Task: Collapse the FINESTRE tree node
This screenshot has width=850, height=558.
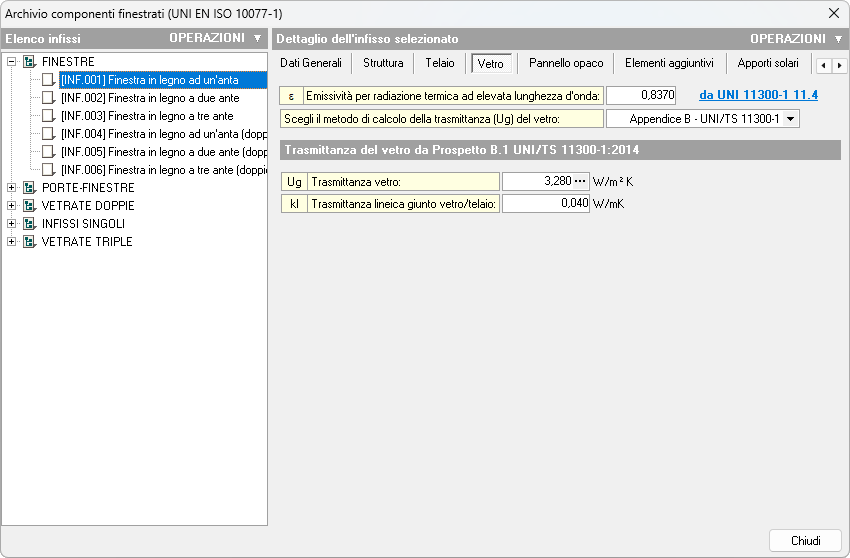Action: pos(12,62)
